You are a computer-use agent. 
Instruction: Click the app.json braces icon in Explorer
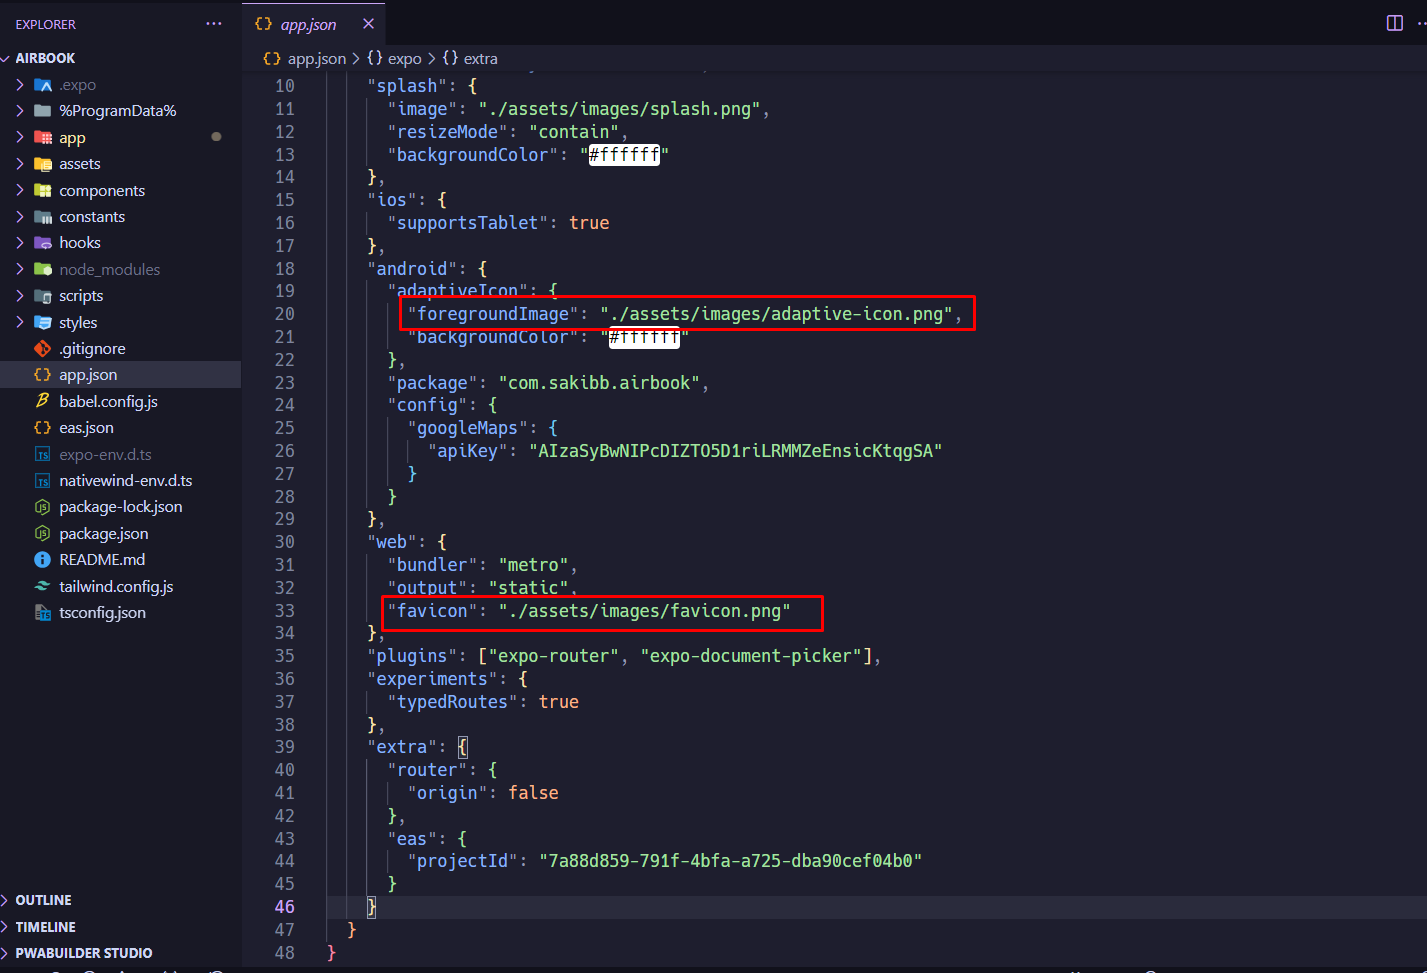(x=43, y=375)
